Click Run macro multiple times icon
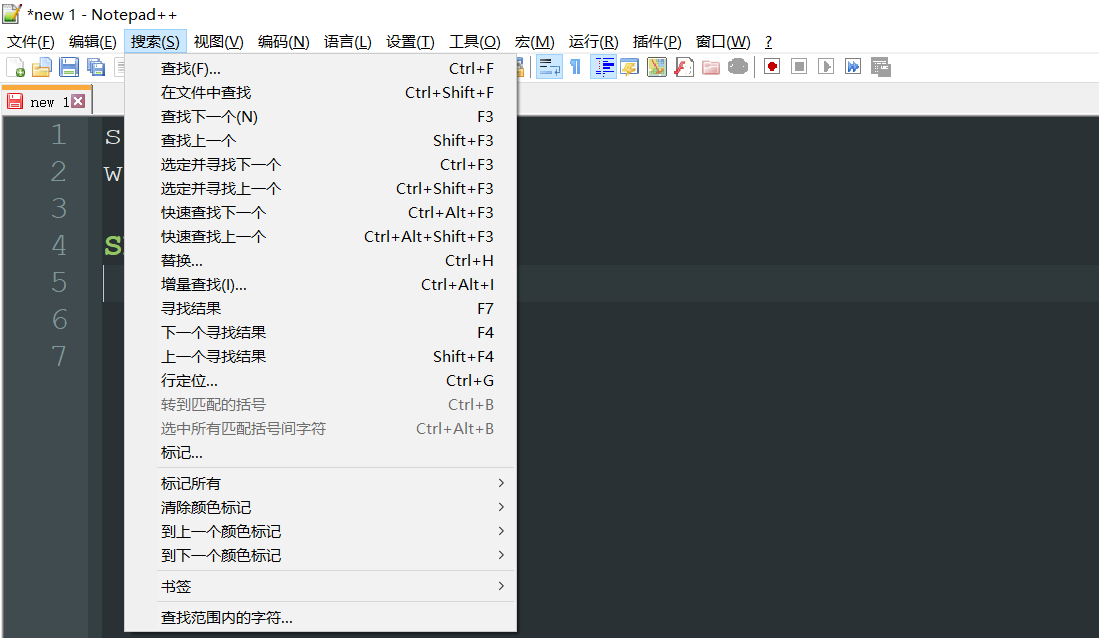Screen dimensions: 1099x638 (x=852, y=67)
